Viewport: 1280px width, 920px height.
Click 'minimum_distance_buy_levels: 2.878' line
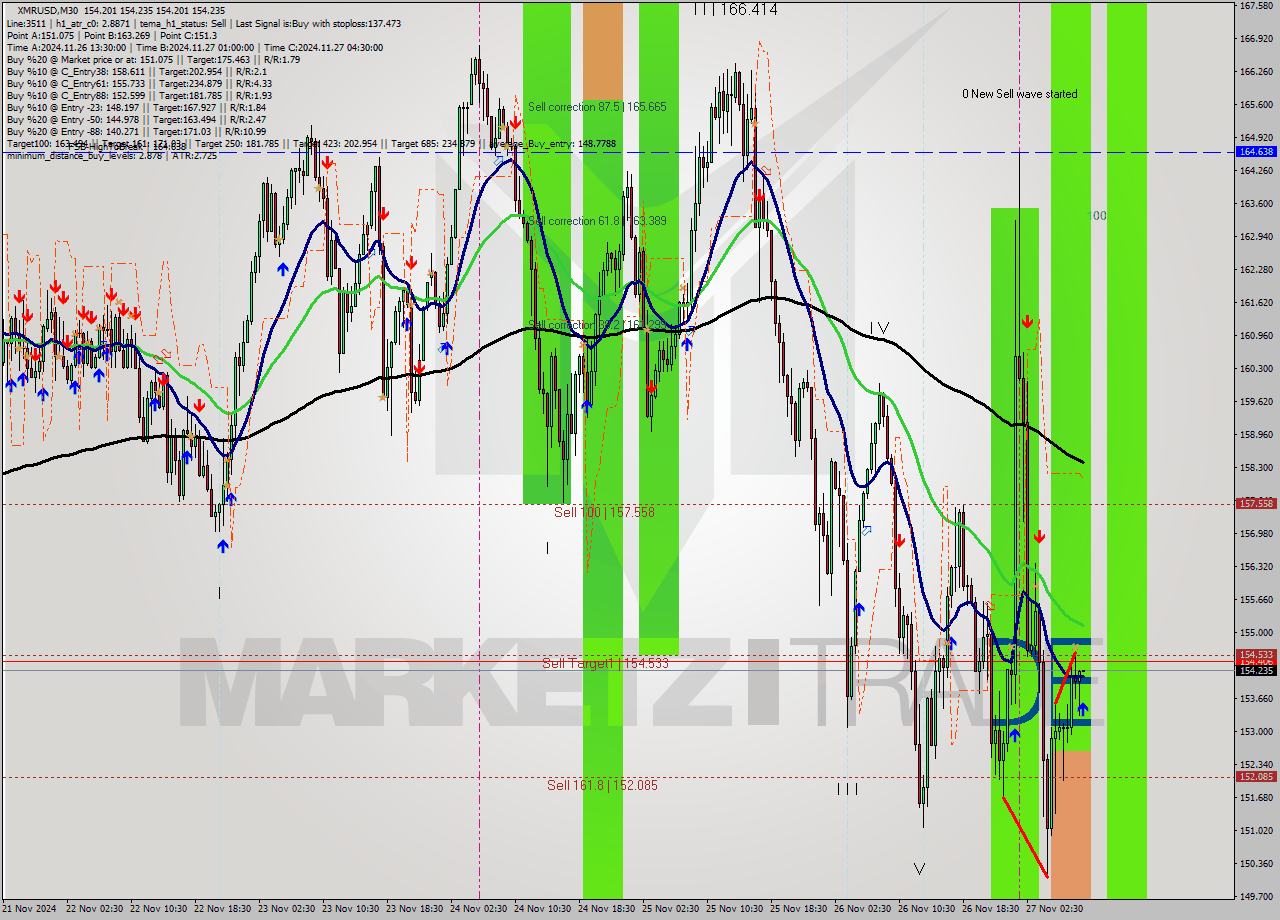pos(111,155)
